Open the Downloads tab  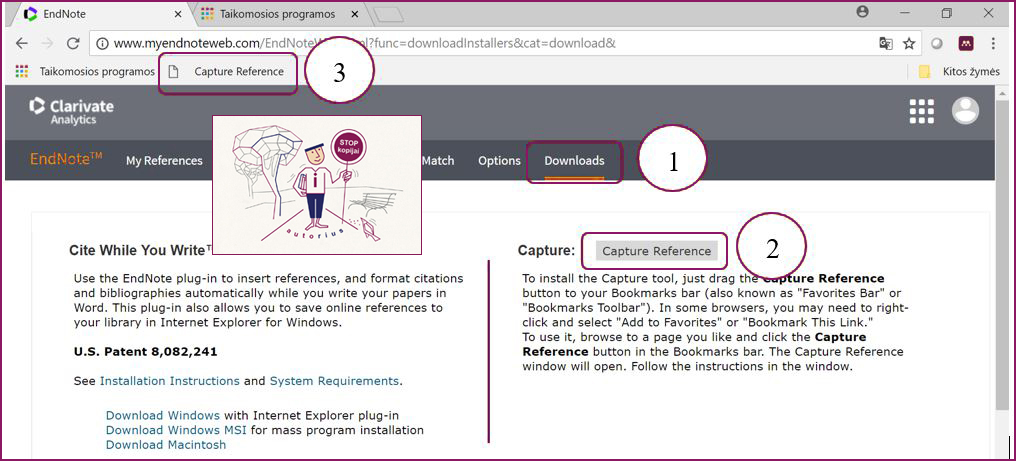(x=574, y=161)
